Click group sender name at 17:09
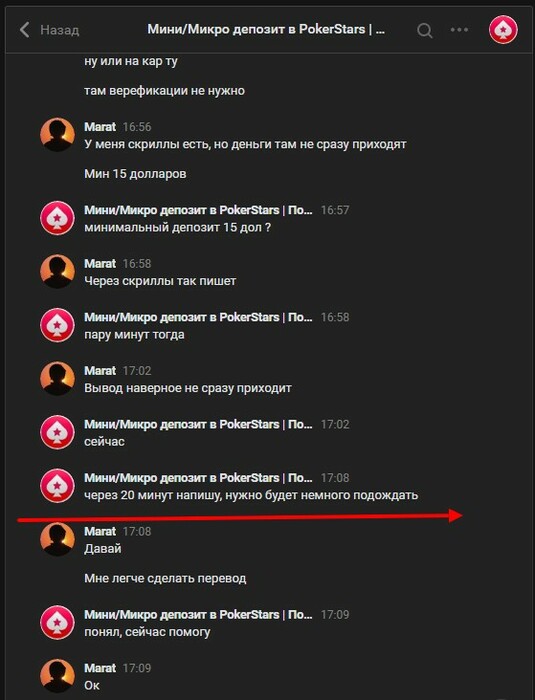Image resolution: width=535 pixels, height=700 pixels. [x=198, y=614]
